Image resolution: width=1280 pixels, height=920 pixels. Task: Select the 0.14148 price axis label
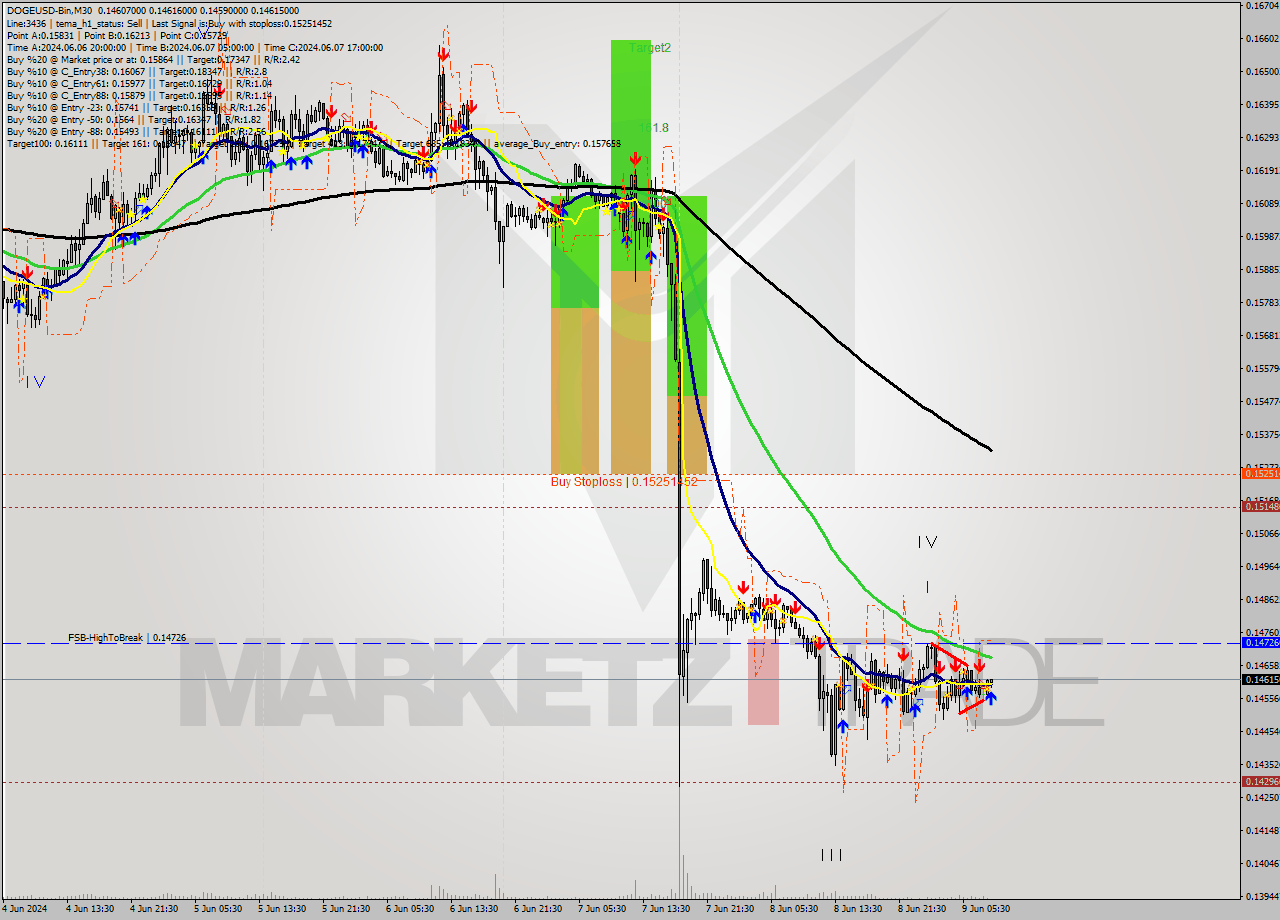coord(1262,830)
